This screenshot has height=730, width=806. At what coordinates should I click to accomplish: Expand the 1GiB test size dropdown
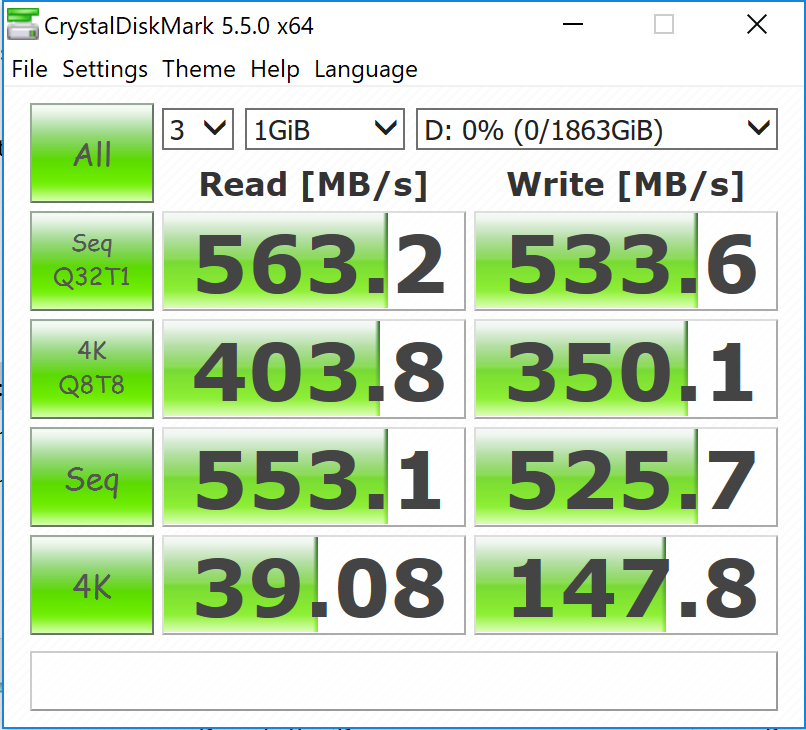click(325, 129)
